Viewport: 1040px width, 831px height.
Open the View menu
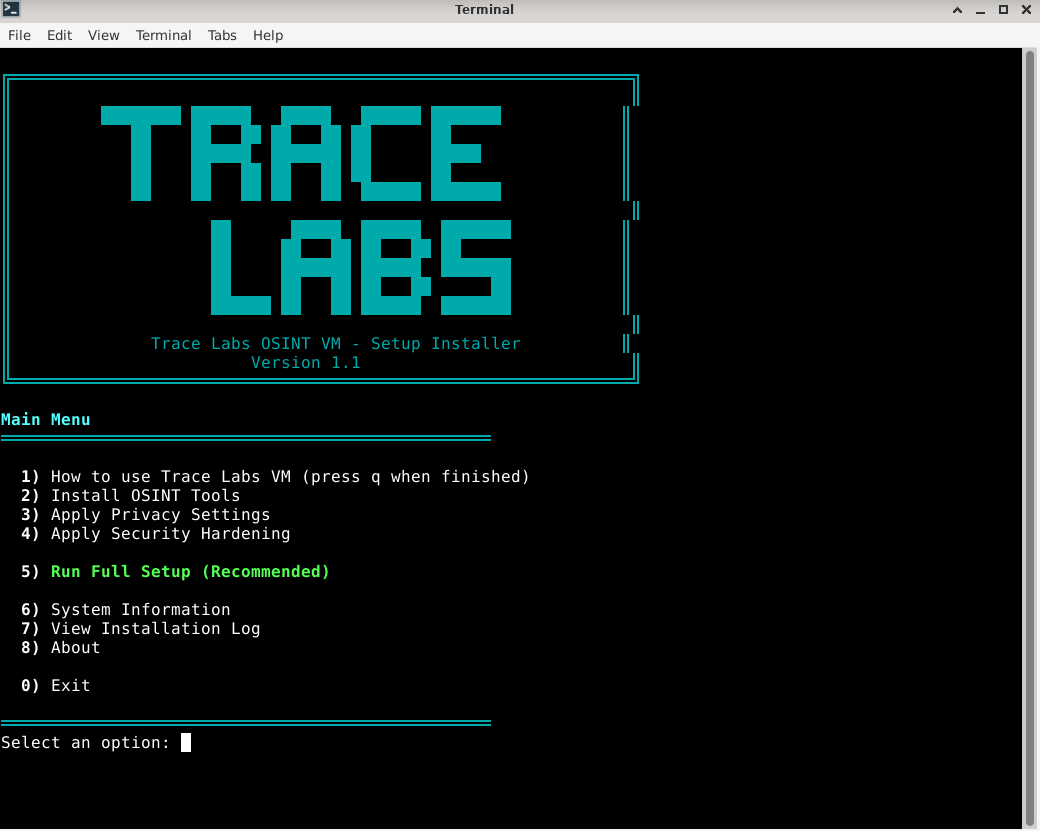tap(103, 35)
